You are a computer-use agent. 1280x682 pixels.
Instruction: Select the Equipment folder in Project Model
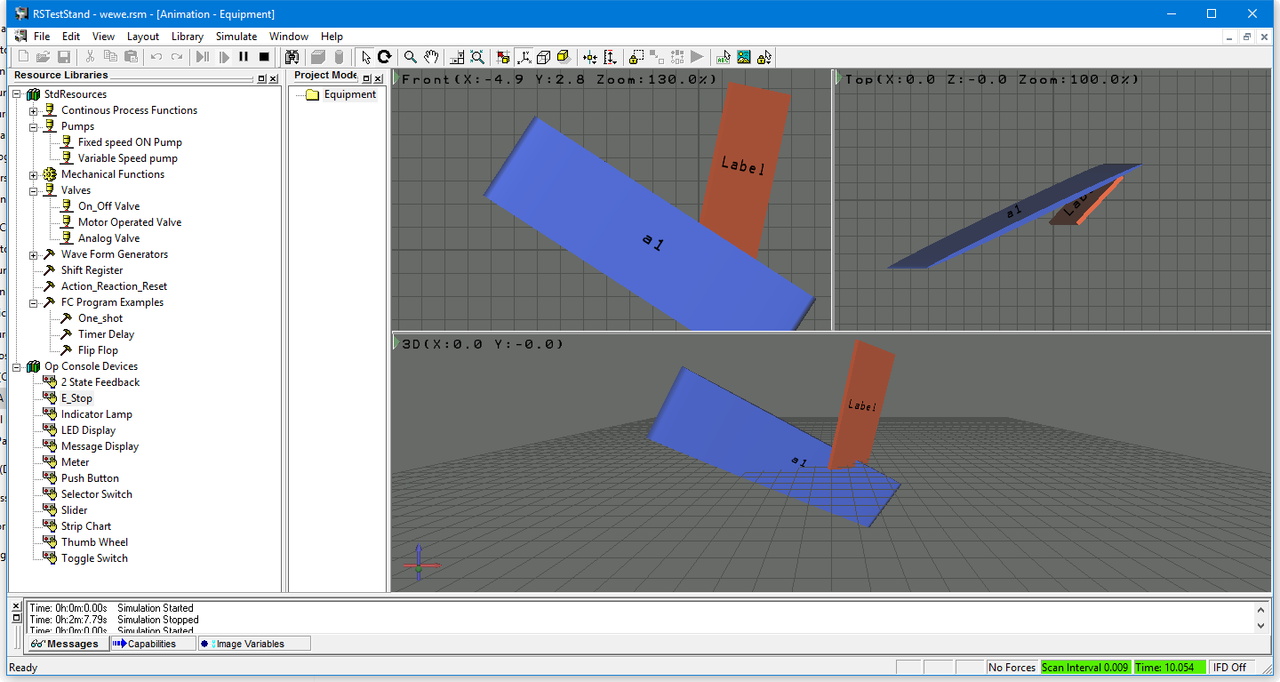coord(349,94)
